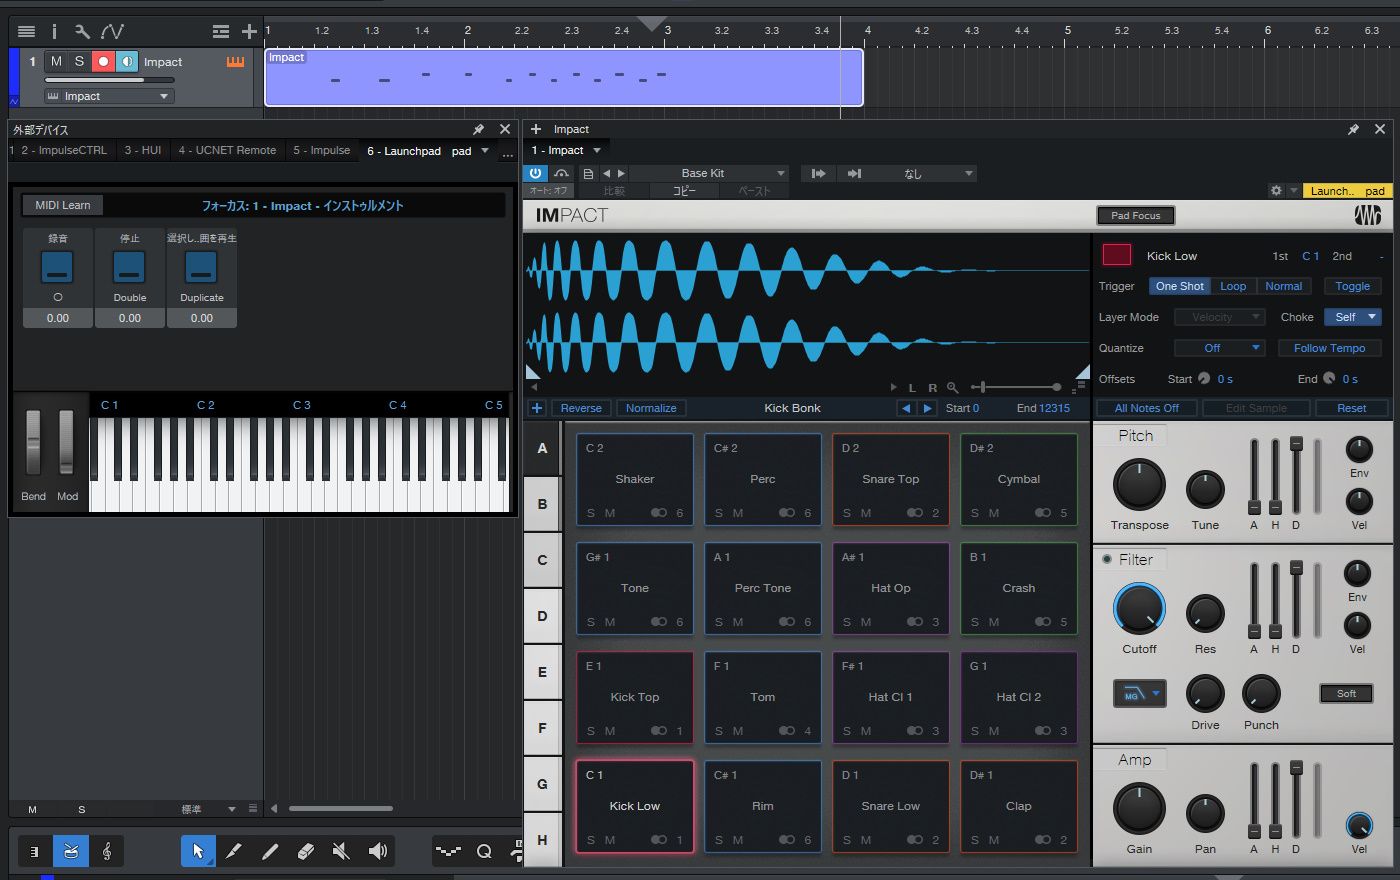Switch to the 5 - Impulse device tab
1400x880 pixels.
point(321,150)
